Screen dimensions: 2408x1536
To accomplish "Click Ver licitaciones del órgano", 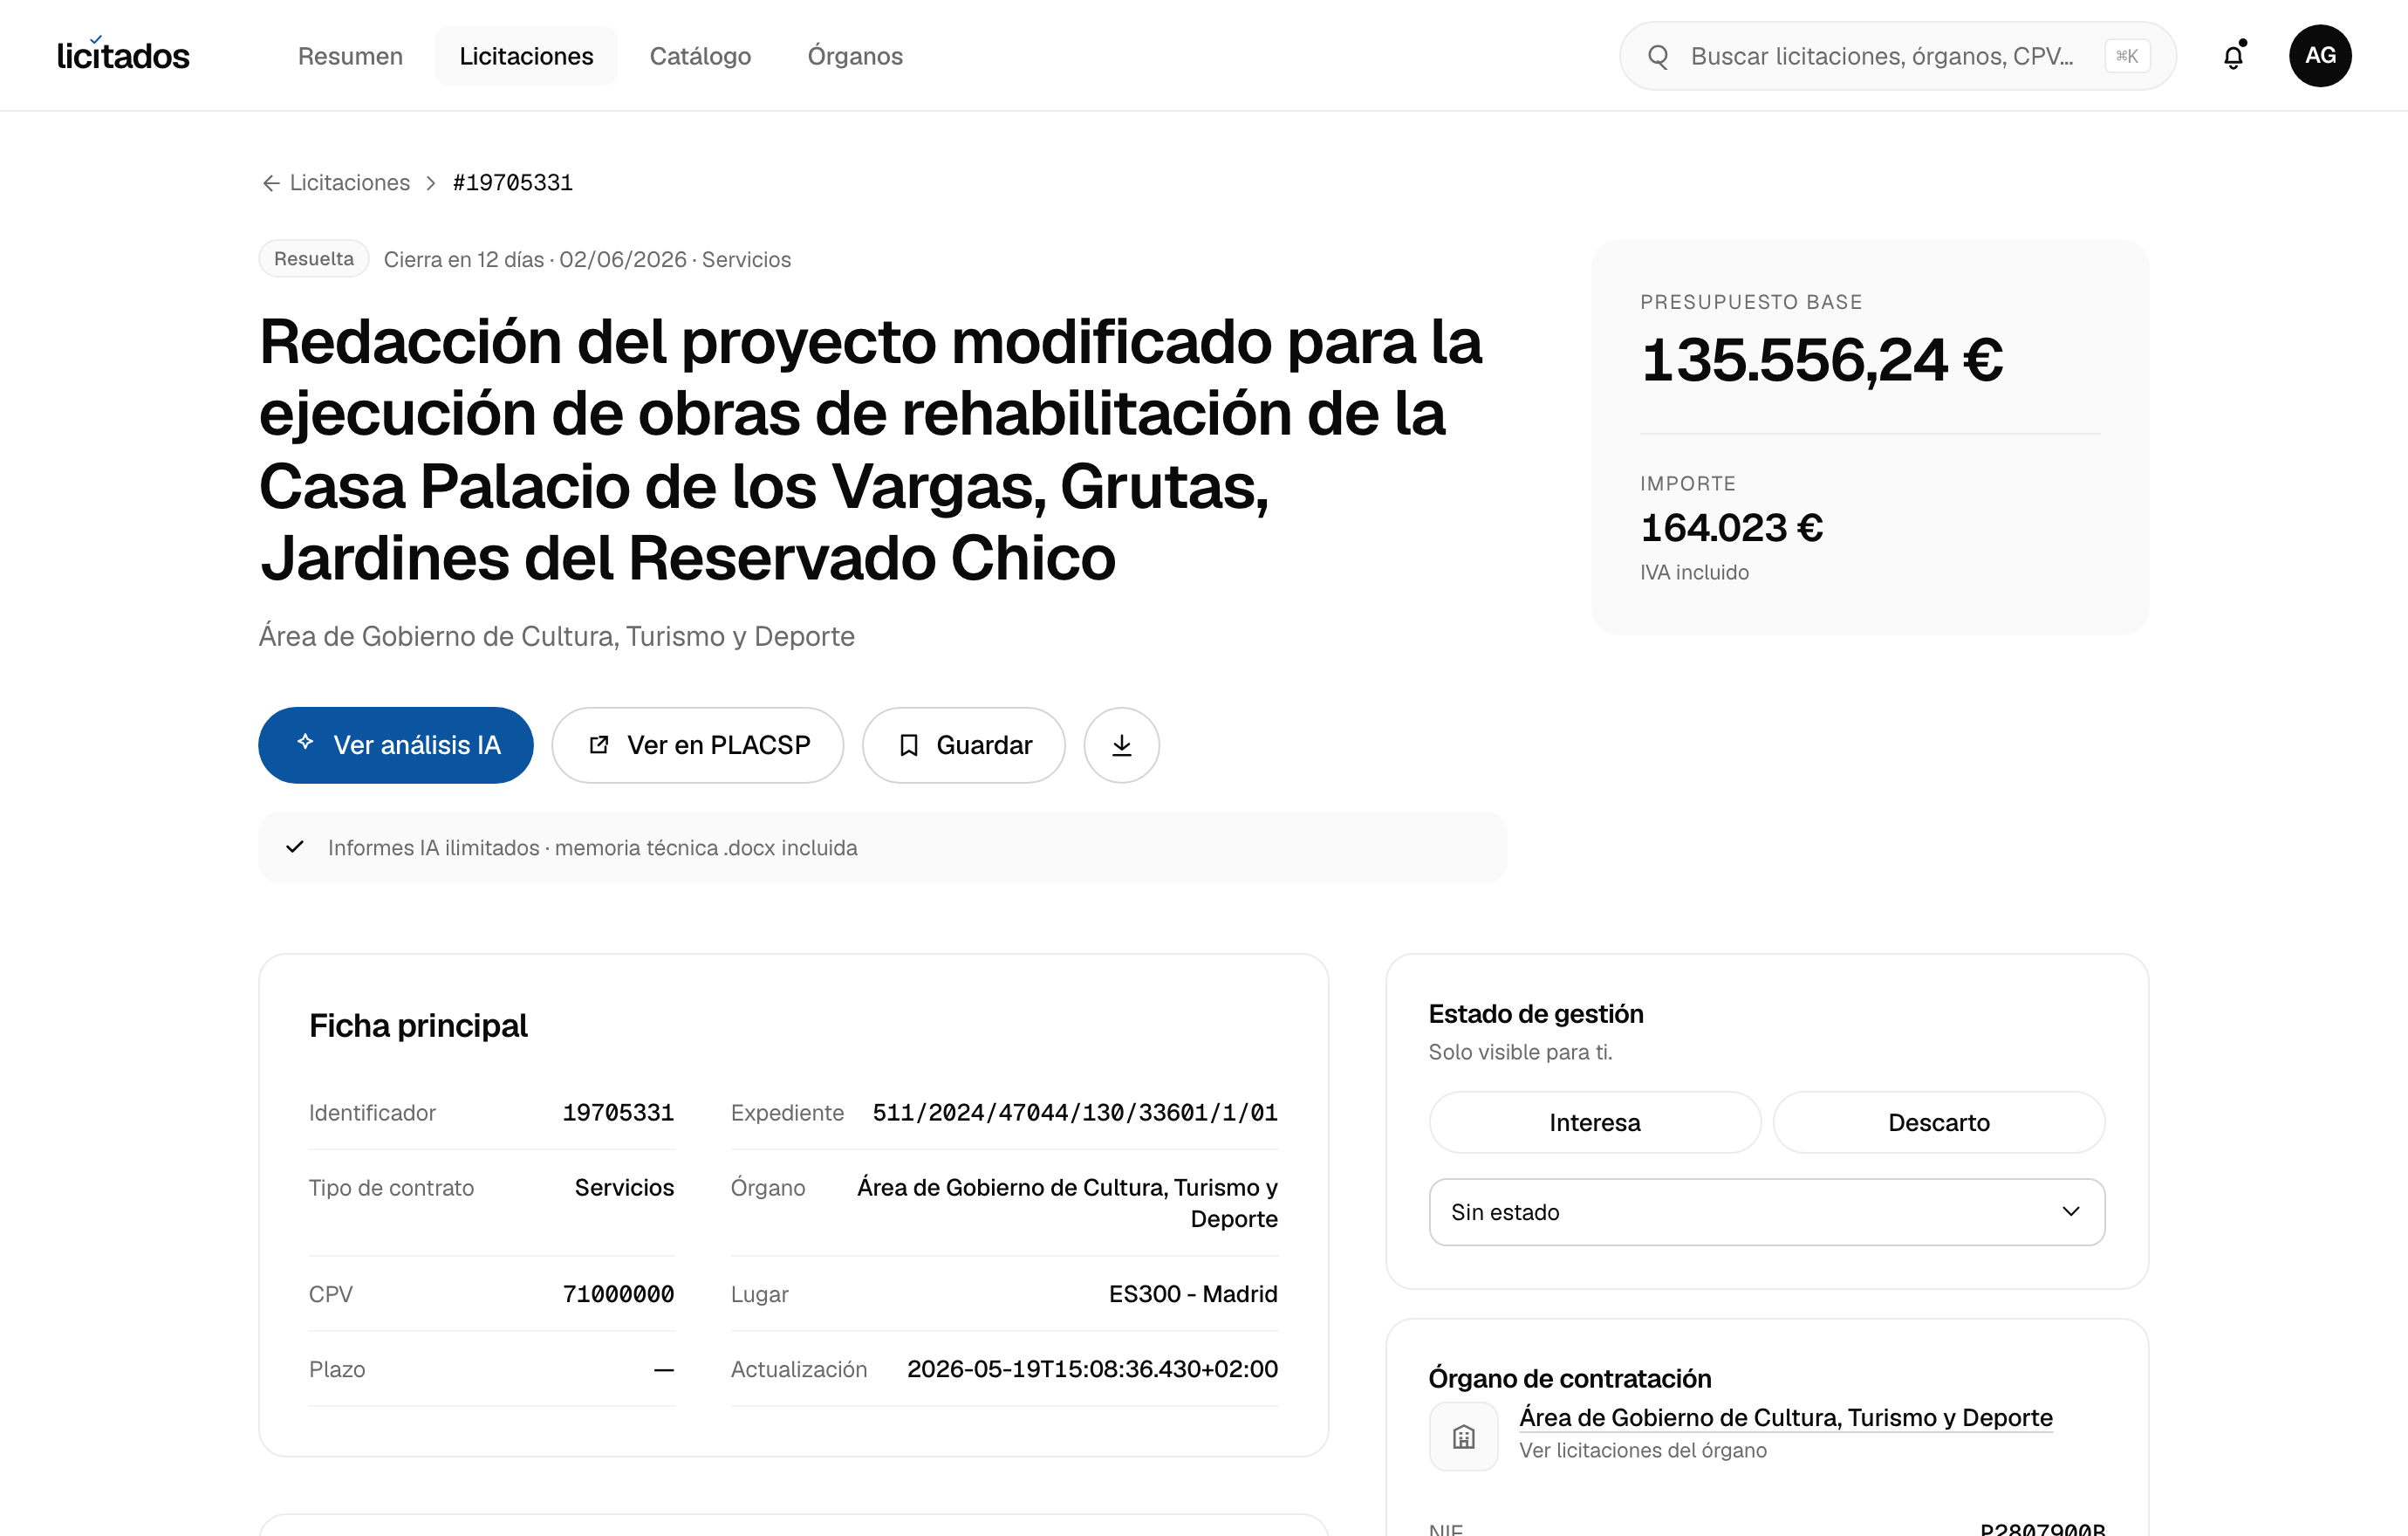I will pos(1642,1450).
